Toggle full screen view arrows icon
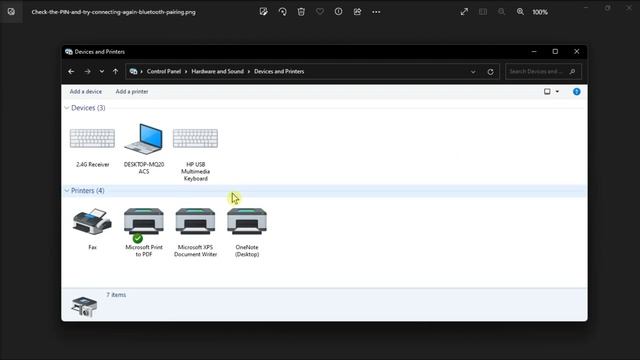The image size is (640, 360). coord(464,12)
